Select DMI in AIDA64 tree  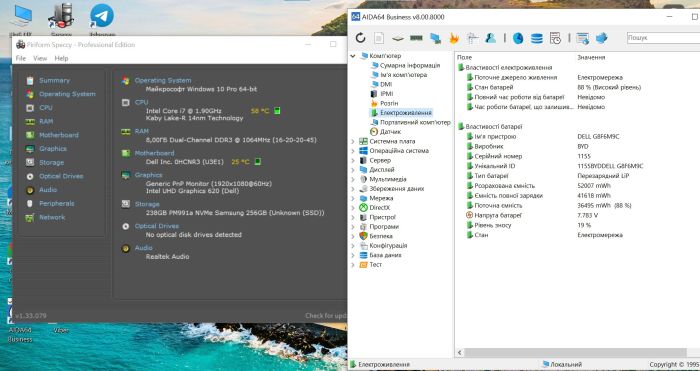click(x=386, y=84)
